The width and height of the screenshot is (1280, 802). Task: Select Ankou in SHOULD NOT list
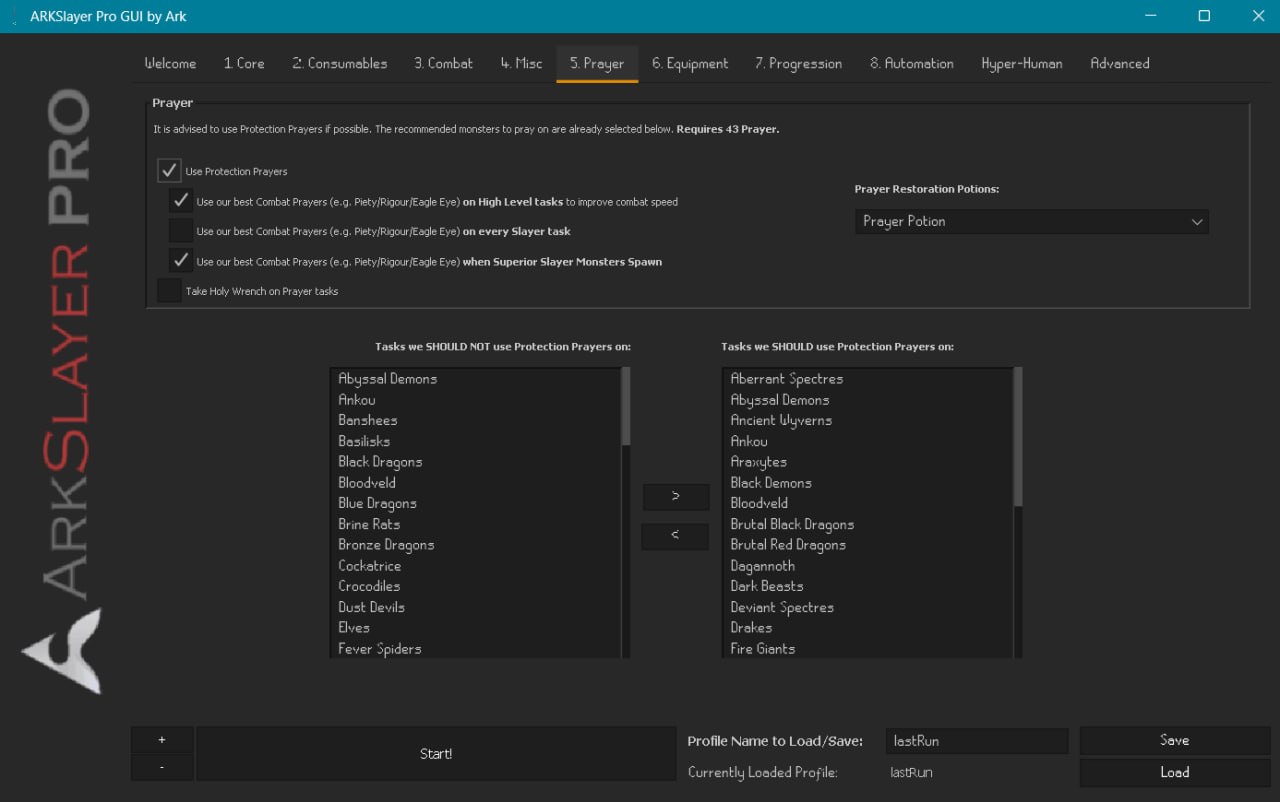point(476,400)
